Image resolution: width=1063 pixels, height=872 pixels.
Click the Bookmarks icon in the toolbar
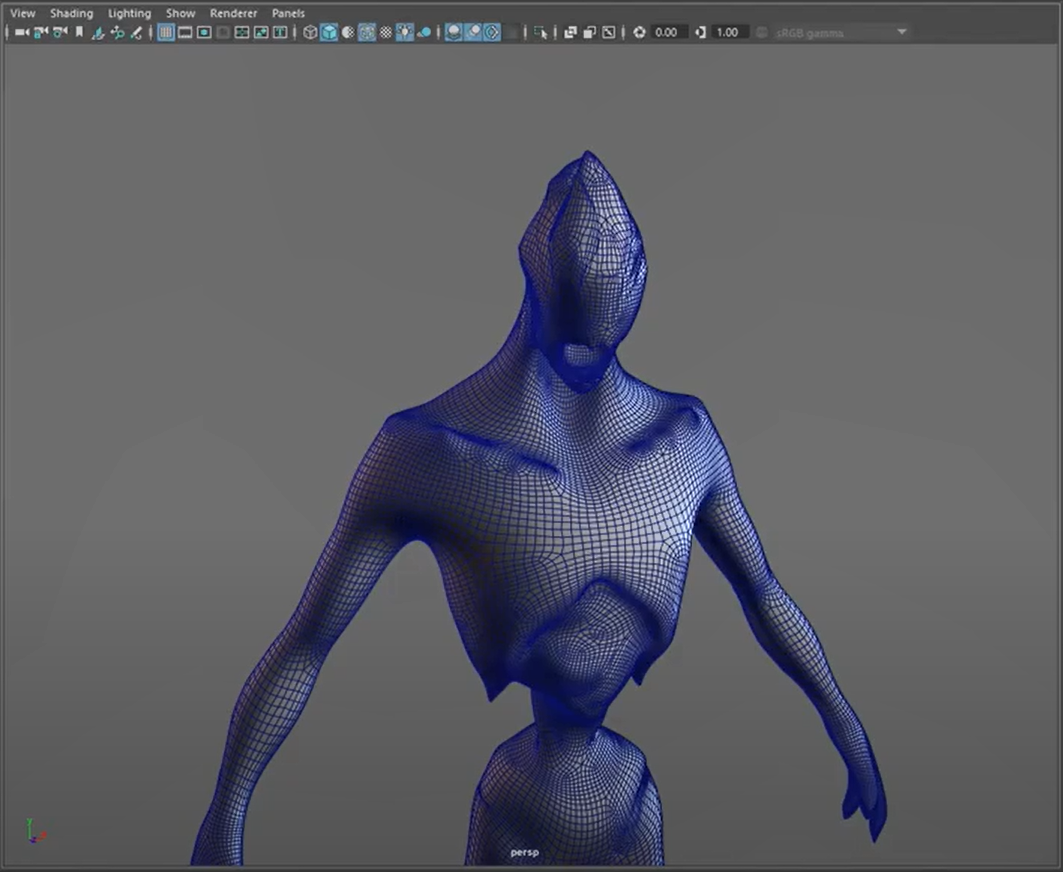tap(79, 32)
